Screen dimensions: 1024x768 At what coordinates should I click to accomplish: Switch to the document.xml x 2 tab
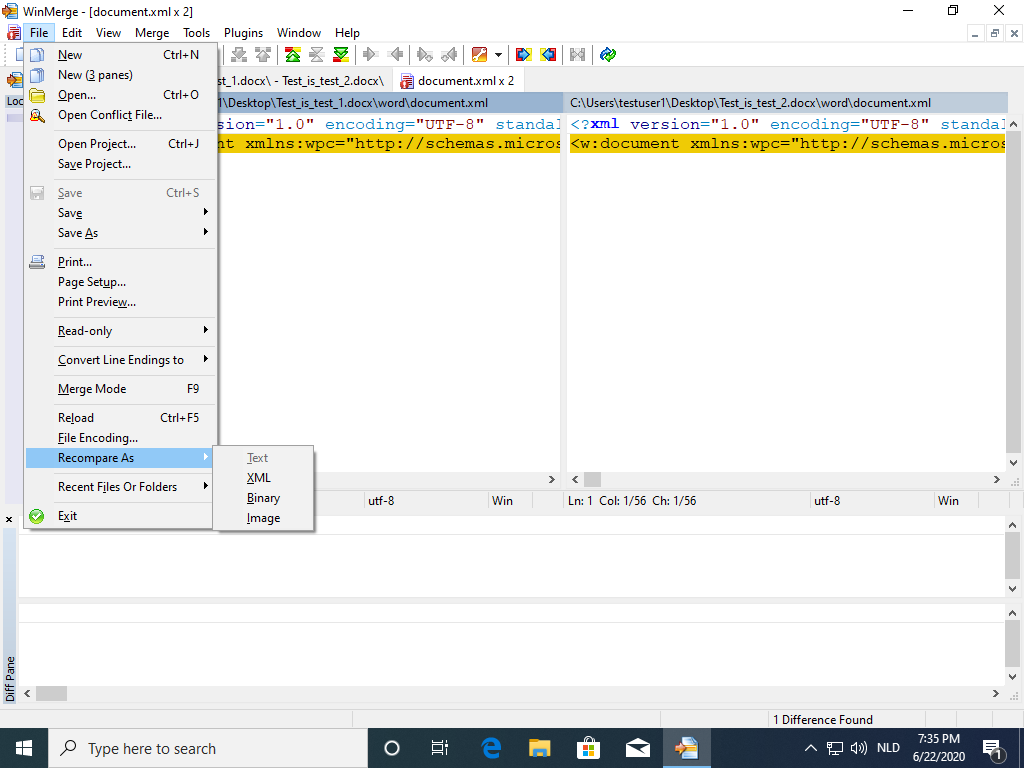458,81
